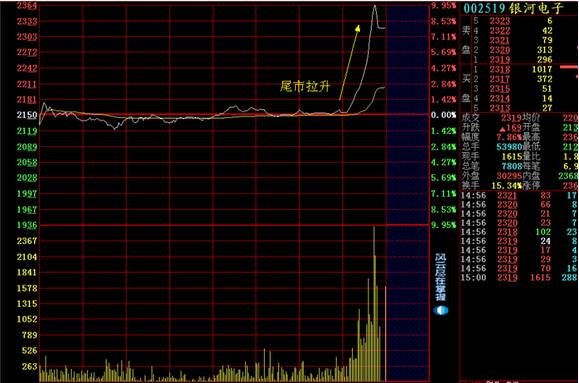
Task: Click the 外盘 value 30295
Action: tap(509, 176)
